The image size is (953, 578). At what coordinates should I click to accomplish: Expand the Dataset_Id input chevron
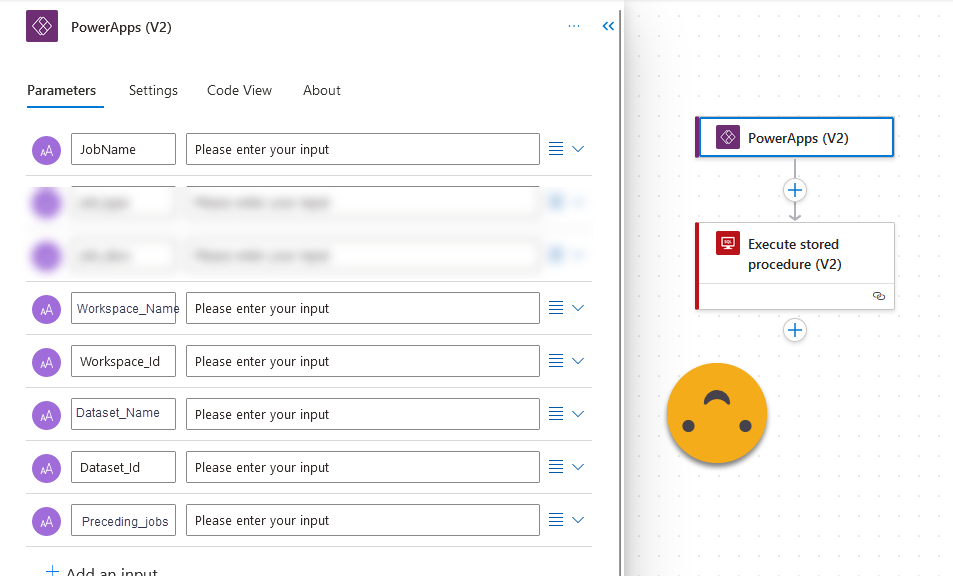pyautogui.click(x=578, y=467)
